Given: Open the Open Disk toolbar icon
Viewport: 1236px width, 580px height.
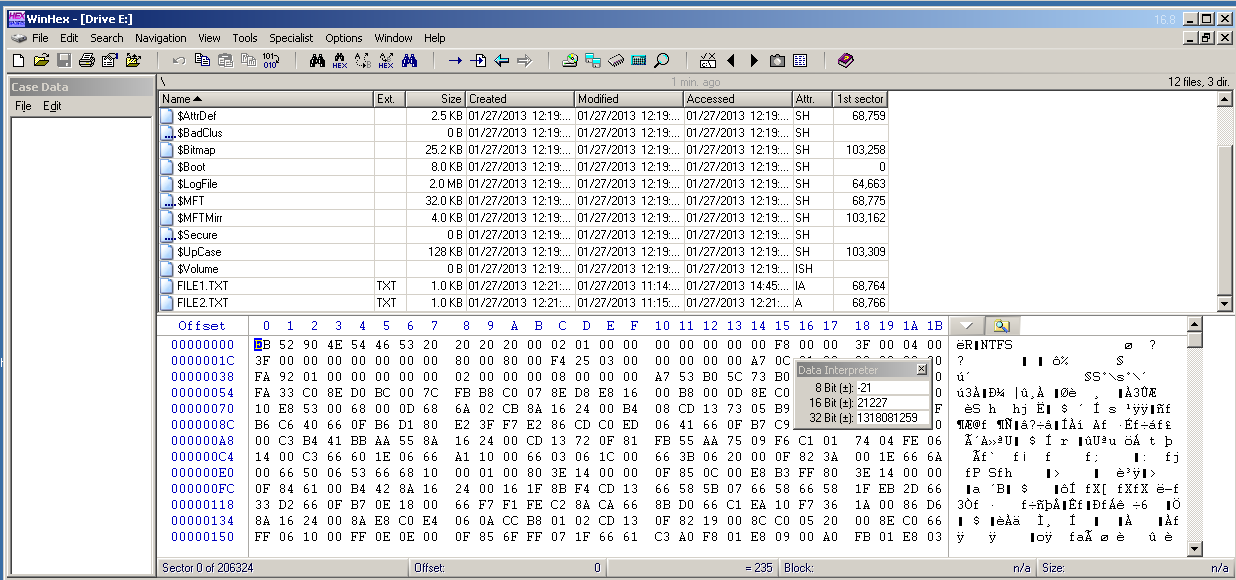Looking at the screenshot, I should coord(570,61).
